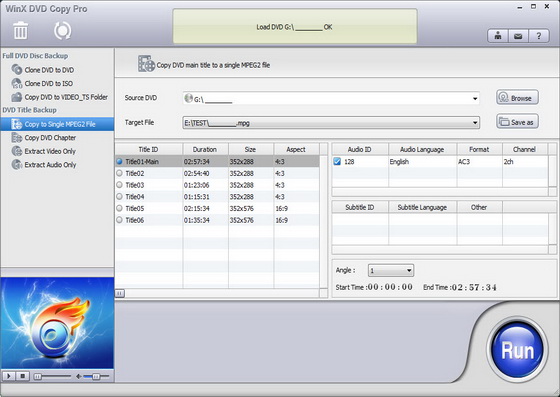560x397 pixels.
Task: Expand the Source DVD dropdown
Action: pyautogui.click(x=475, y=99)
